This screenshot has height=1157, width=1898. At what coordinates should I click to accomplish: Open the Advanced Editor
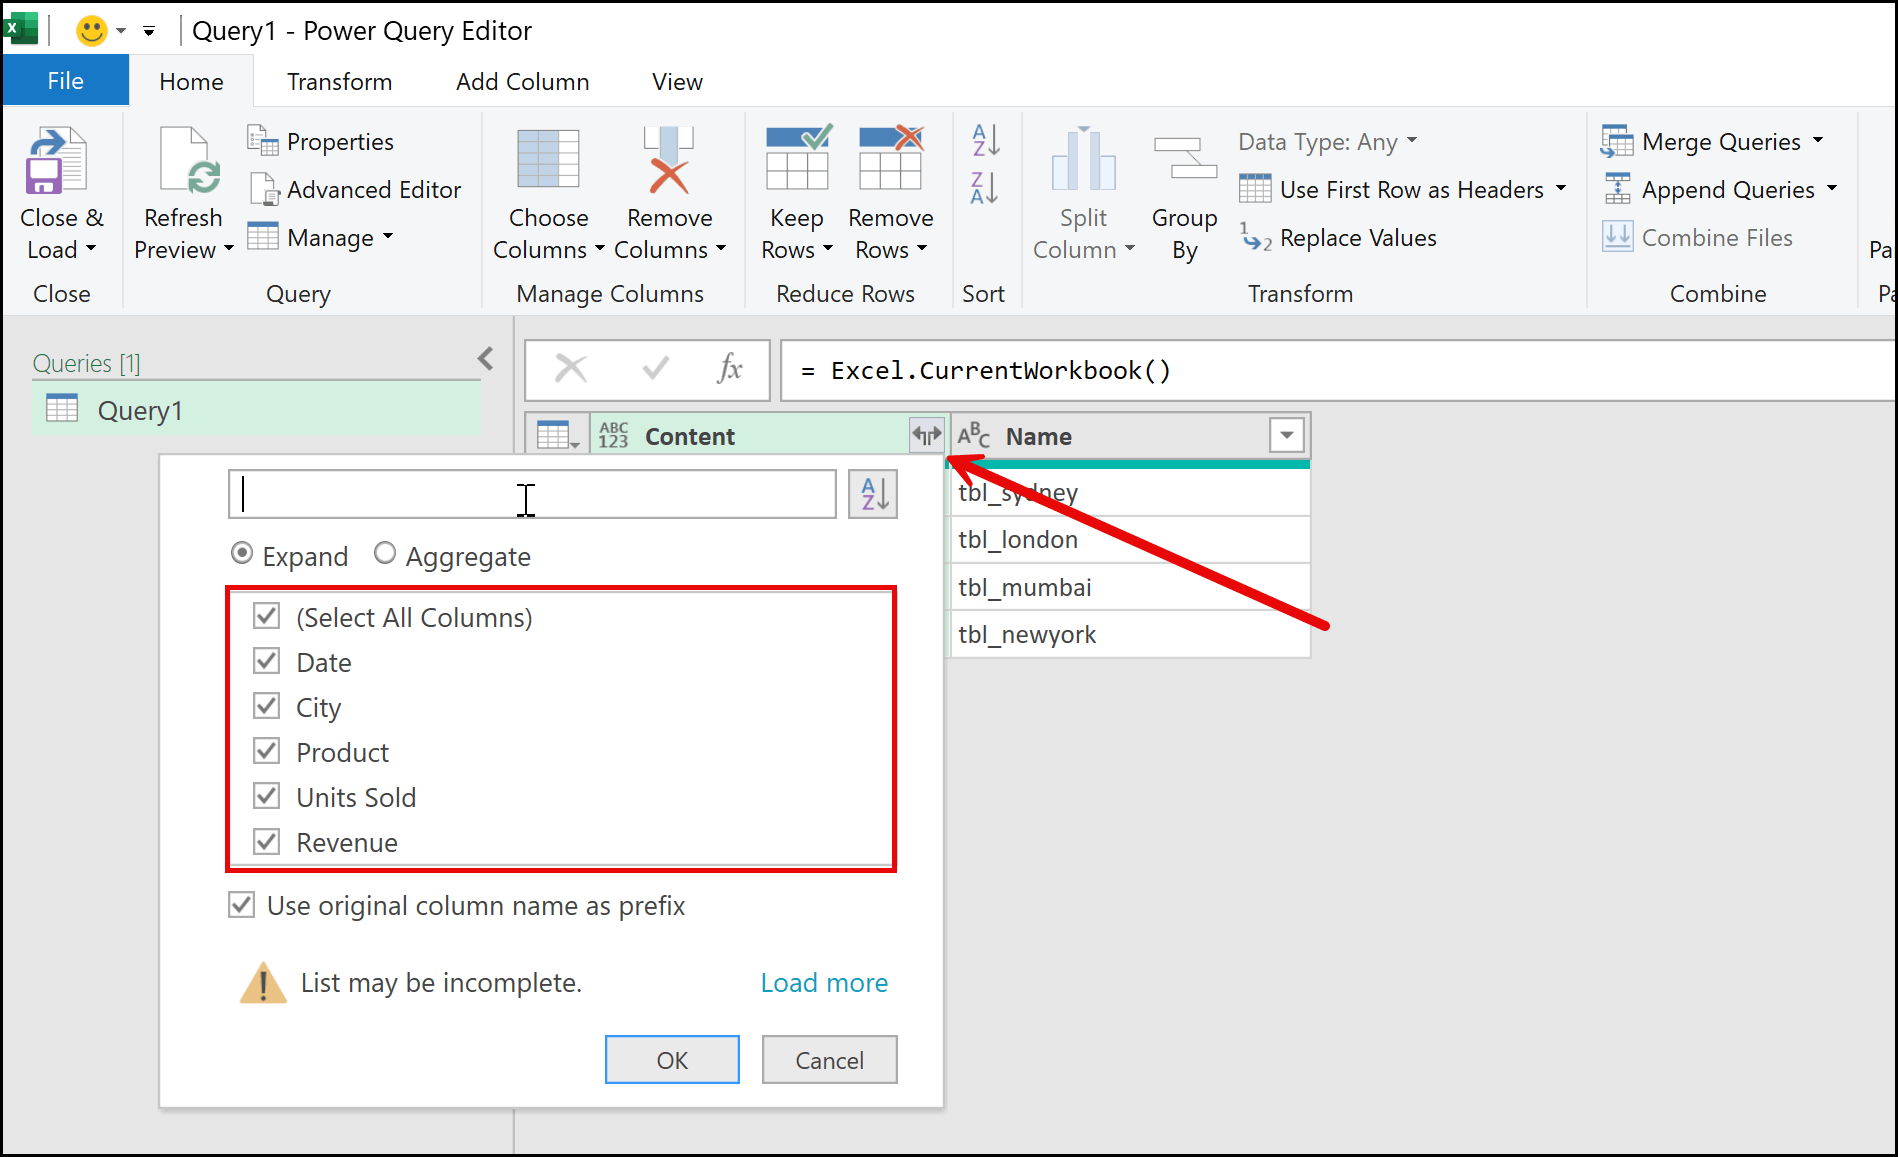[x=356, y=190]
